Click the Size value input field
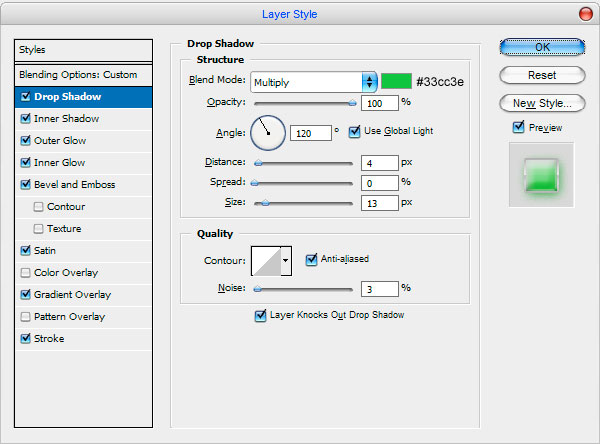Viewport: 600px width, 444px height. pyautogui.click(x=380, y=203)
